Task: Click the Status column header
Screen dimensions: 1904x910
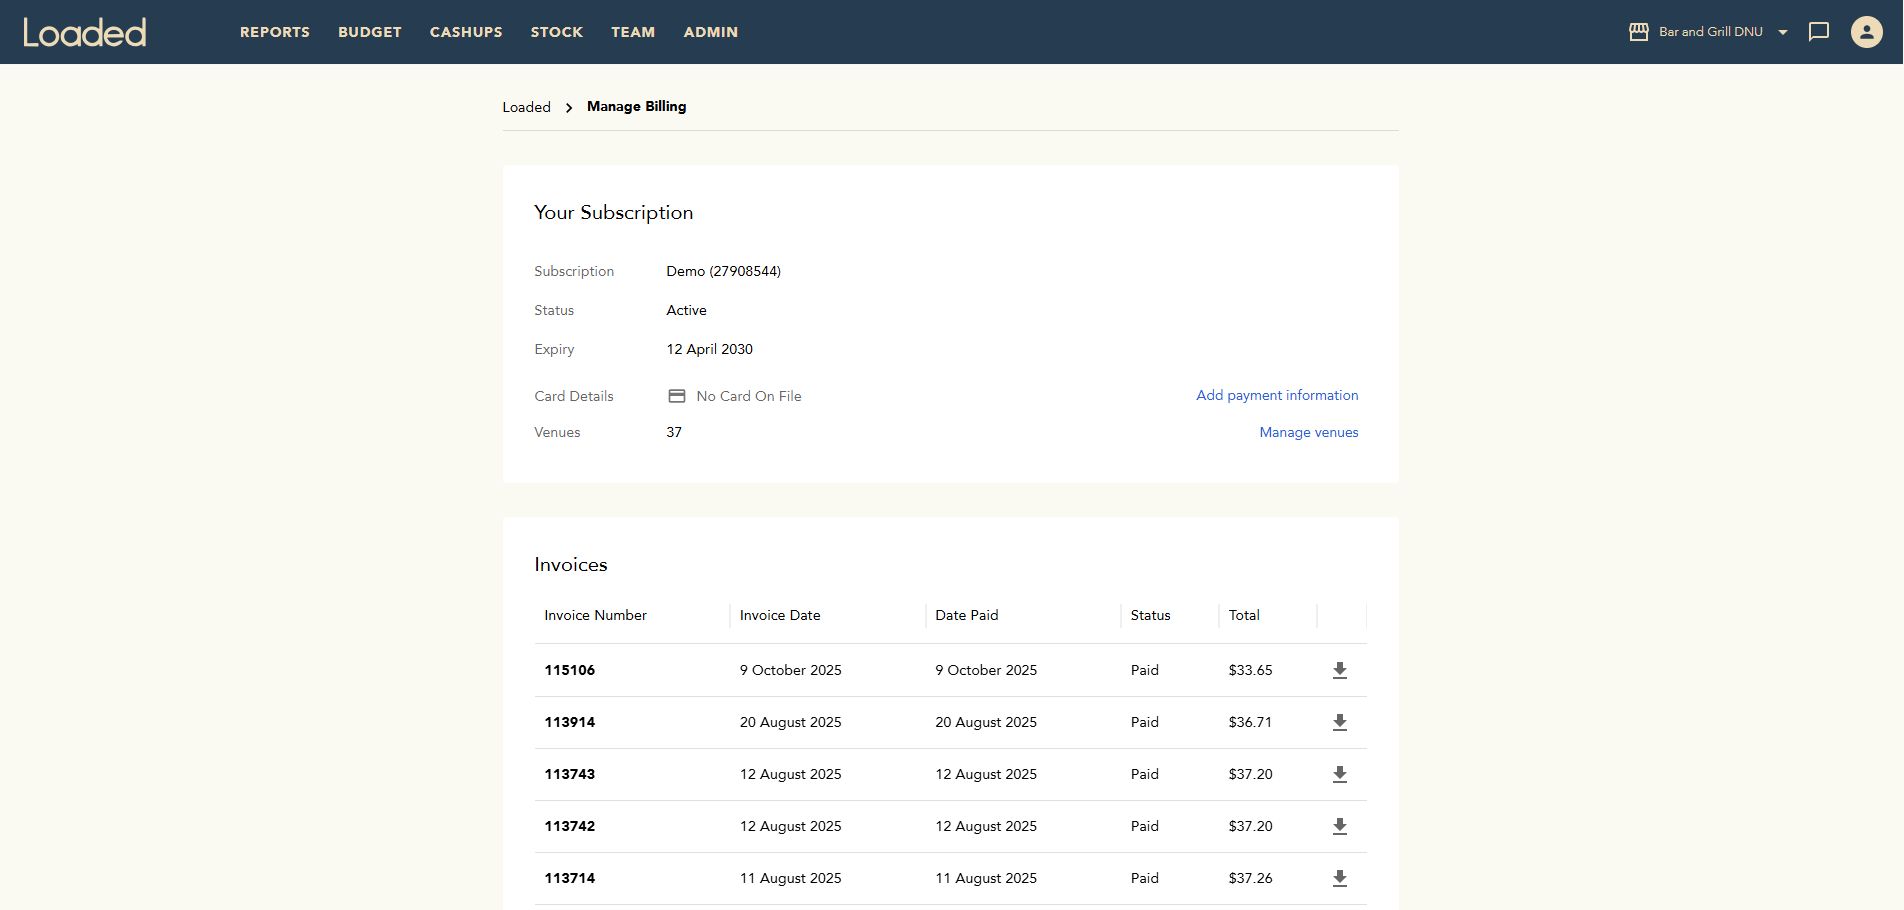Action: coord(1150,615)
